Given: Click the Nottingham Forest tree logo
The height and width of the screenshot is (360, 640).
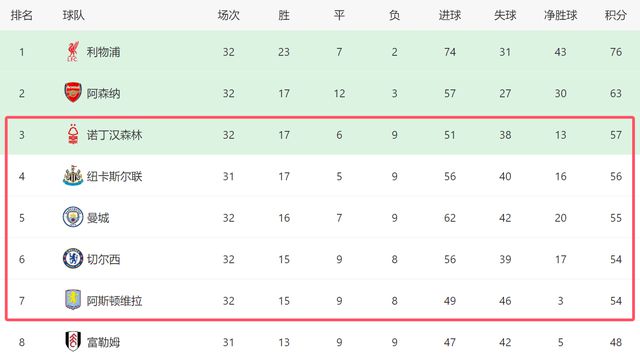Looking at the screenshot, I should click(73, 134).
